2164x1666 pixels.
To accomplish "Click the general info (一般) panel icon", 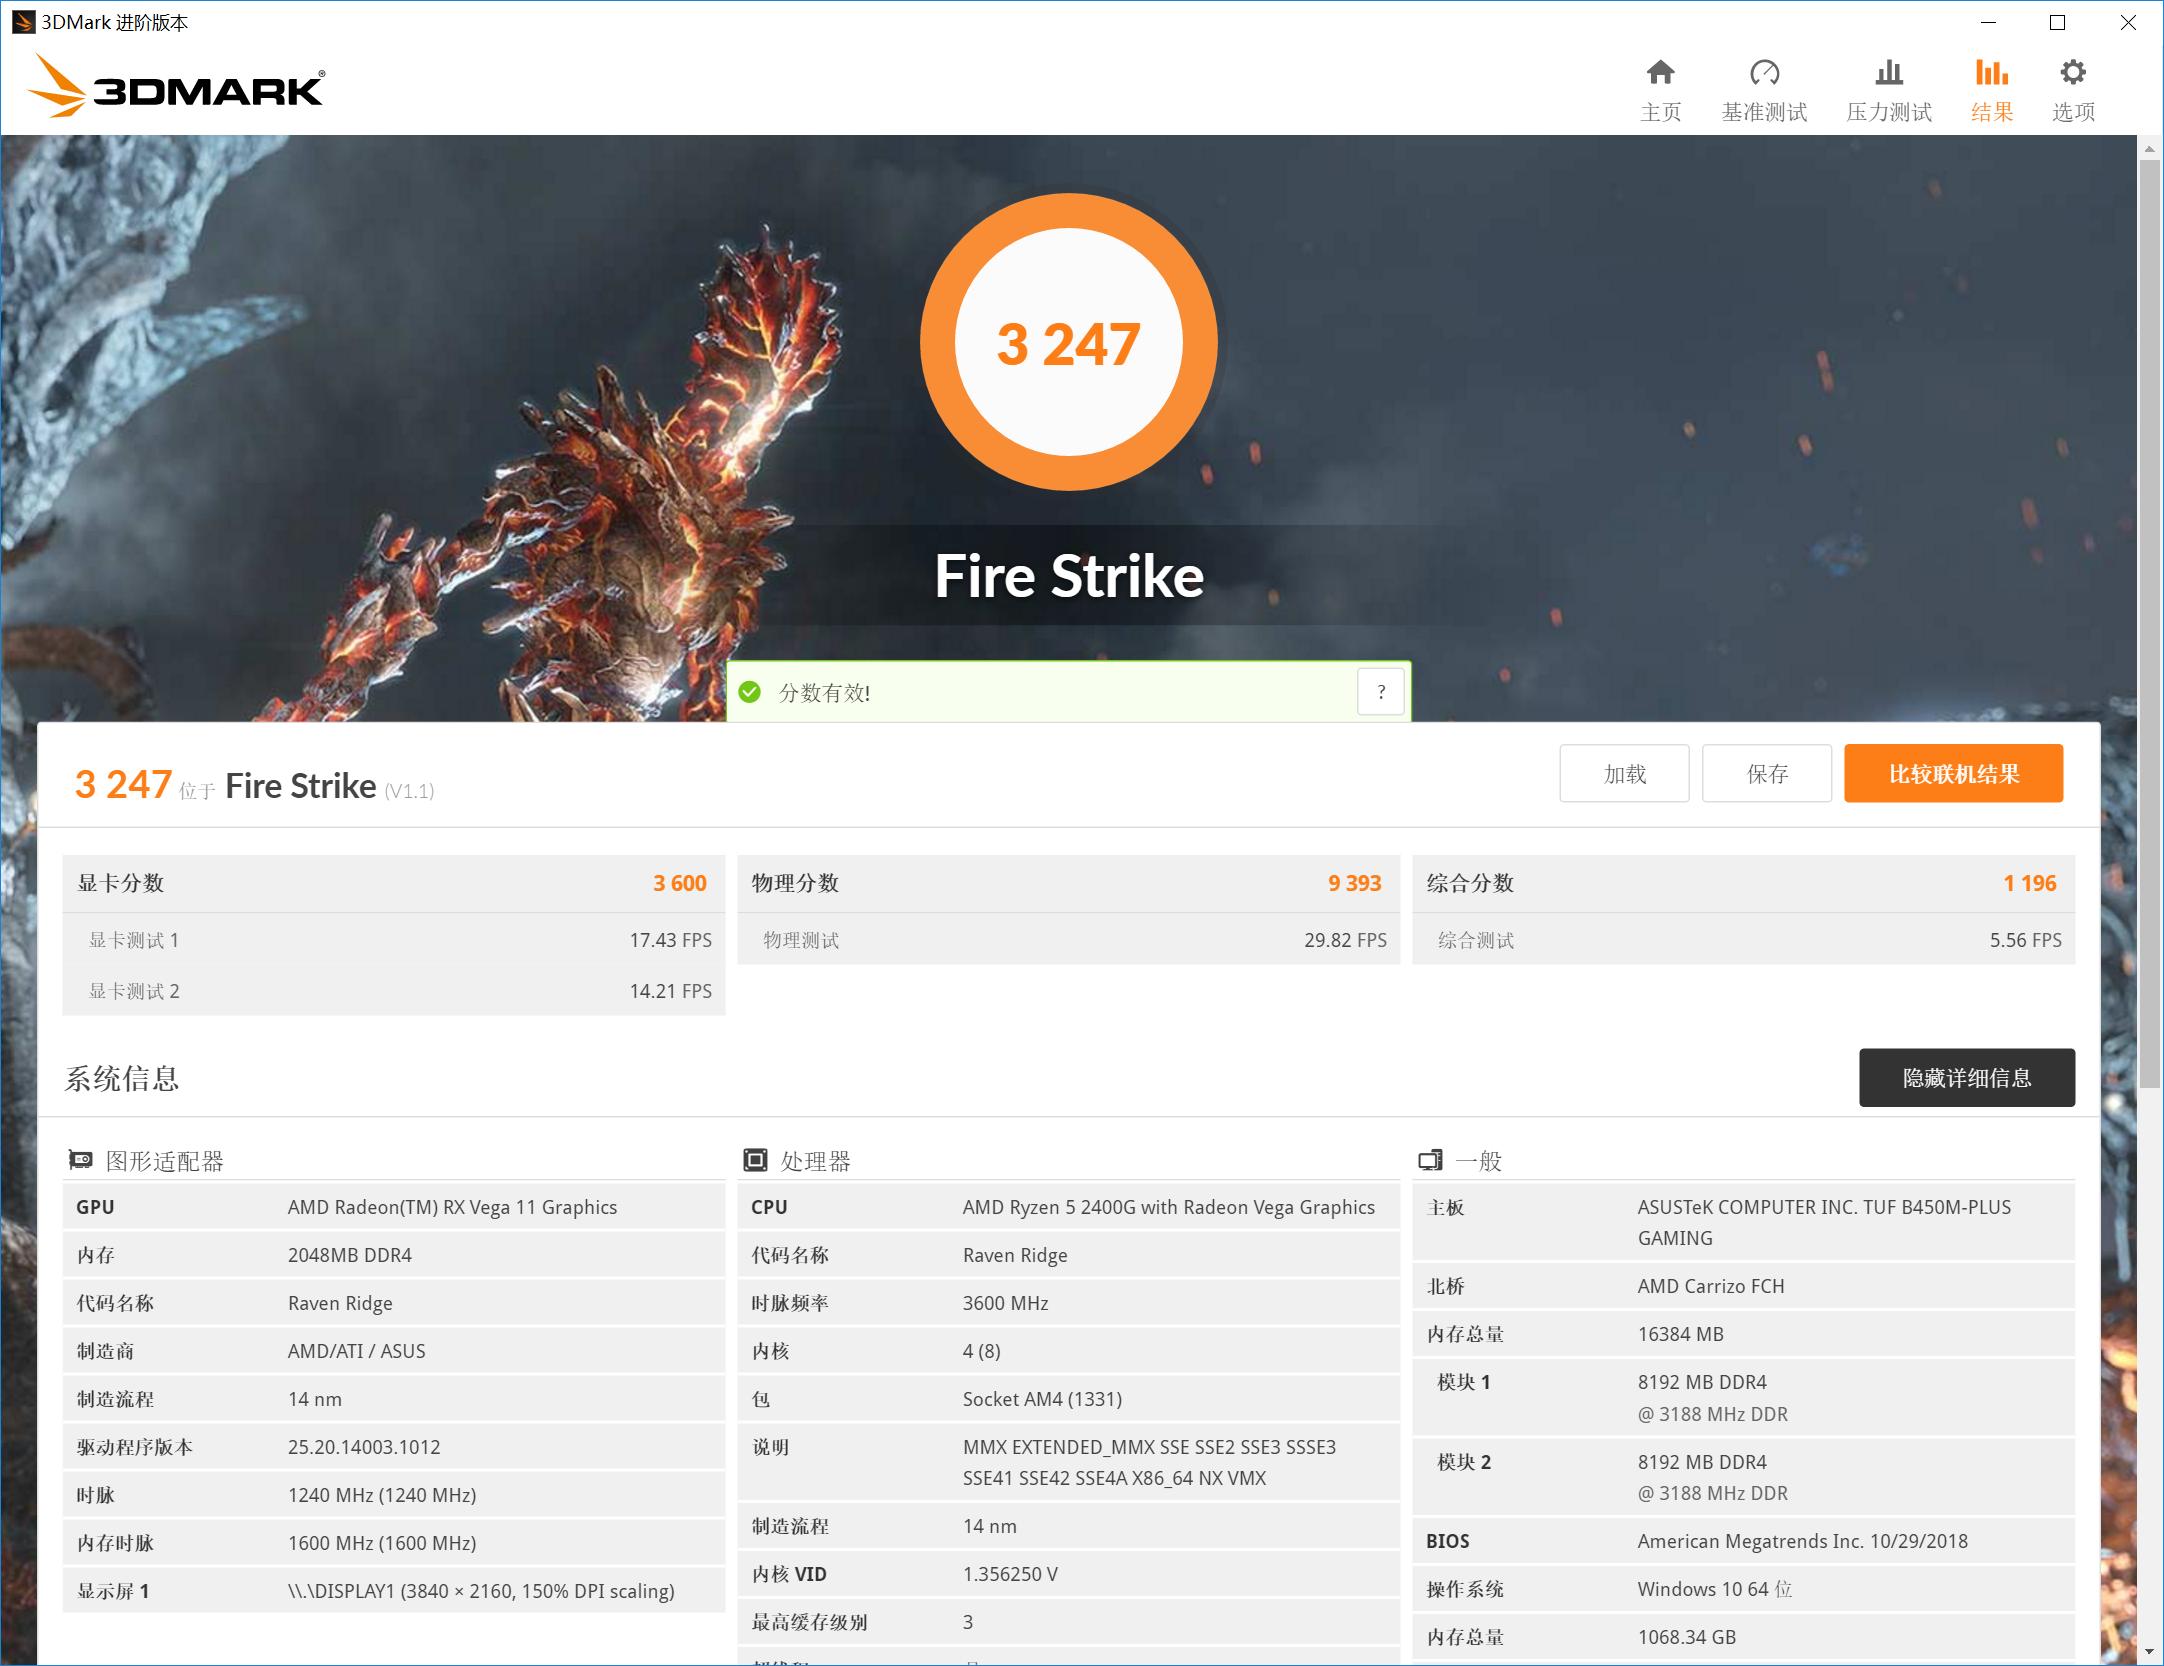I will [1430, 1160].
